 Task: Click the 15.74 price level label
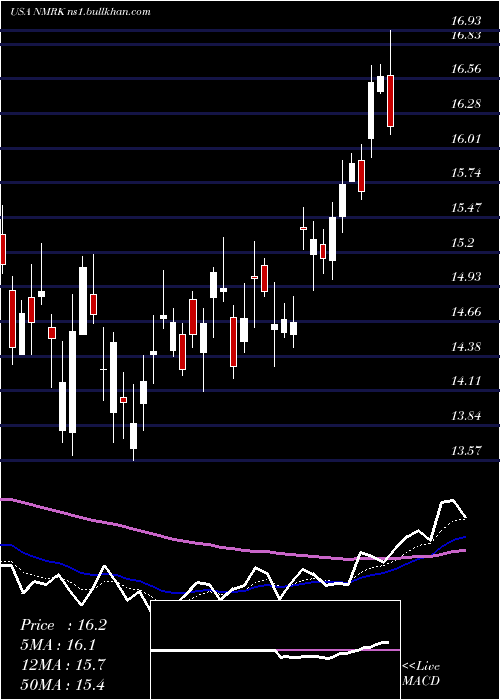[x=466, y=173]
